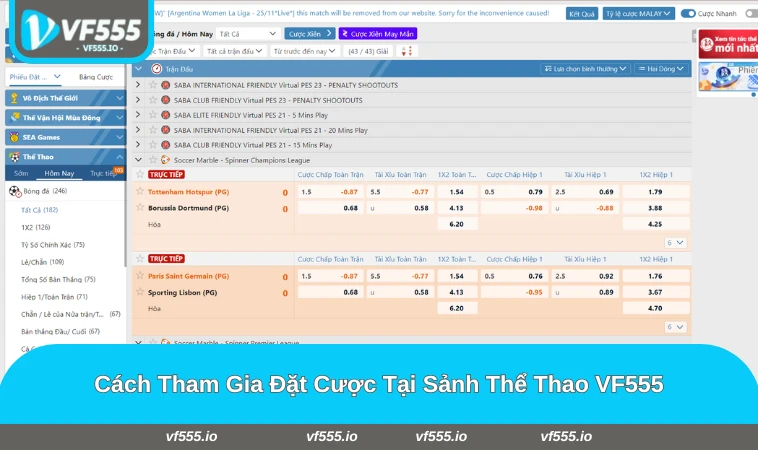Switch to the Trực tiếp tab
Screen dimensions: 758x450
[x=103, y=173]
